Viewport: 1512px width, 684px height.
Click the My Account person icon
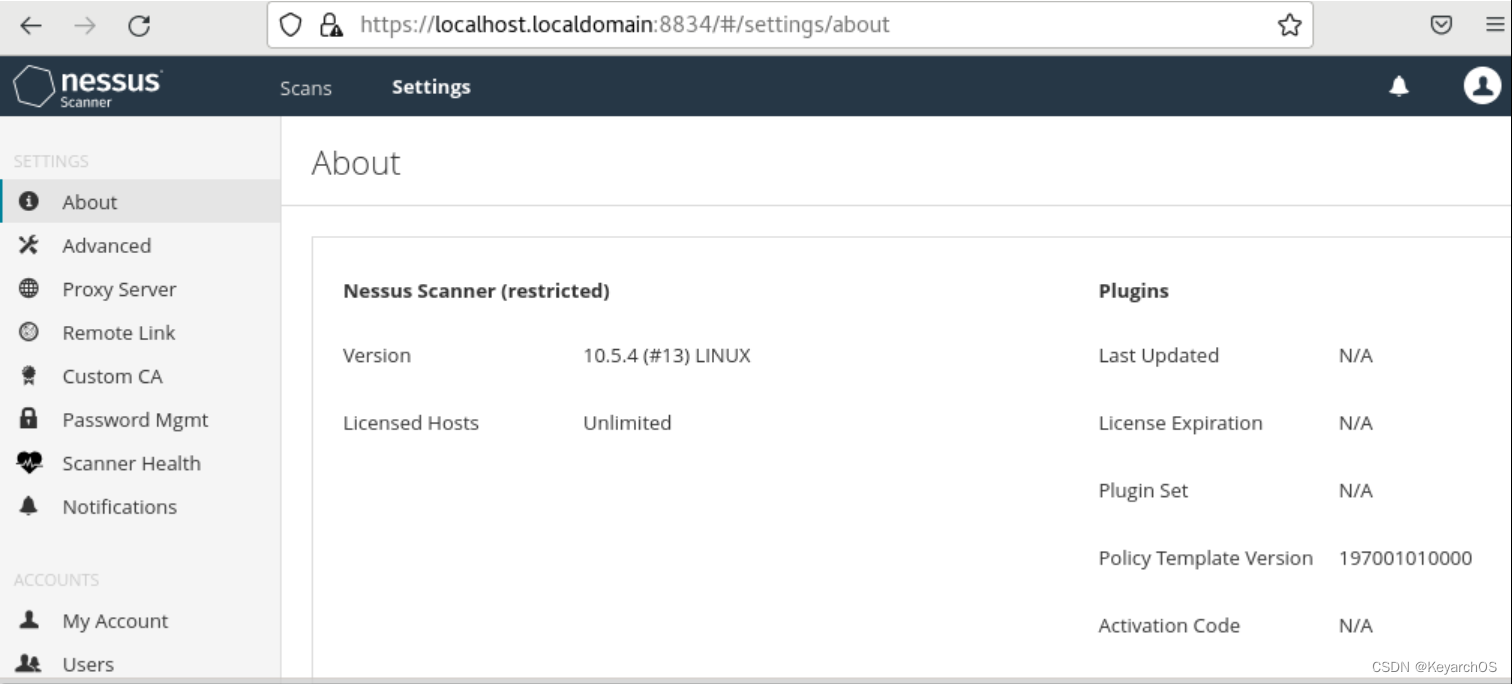coord(29,620)
